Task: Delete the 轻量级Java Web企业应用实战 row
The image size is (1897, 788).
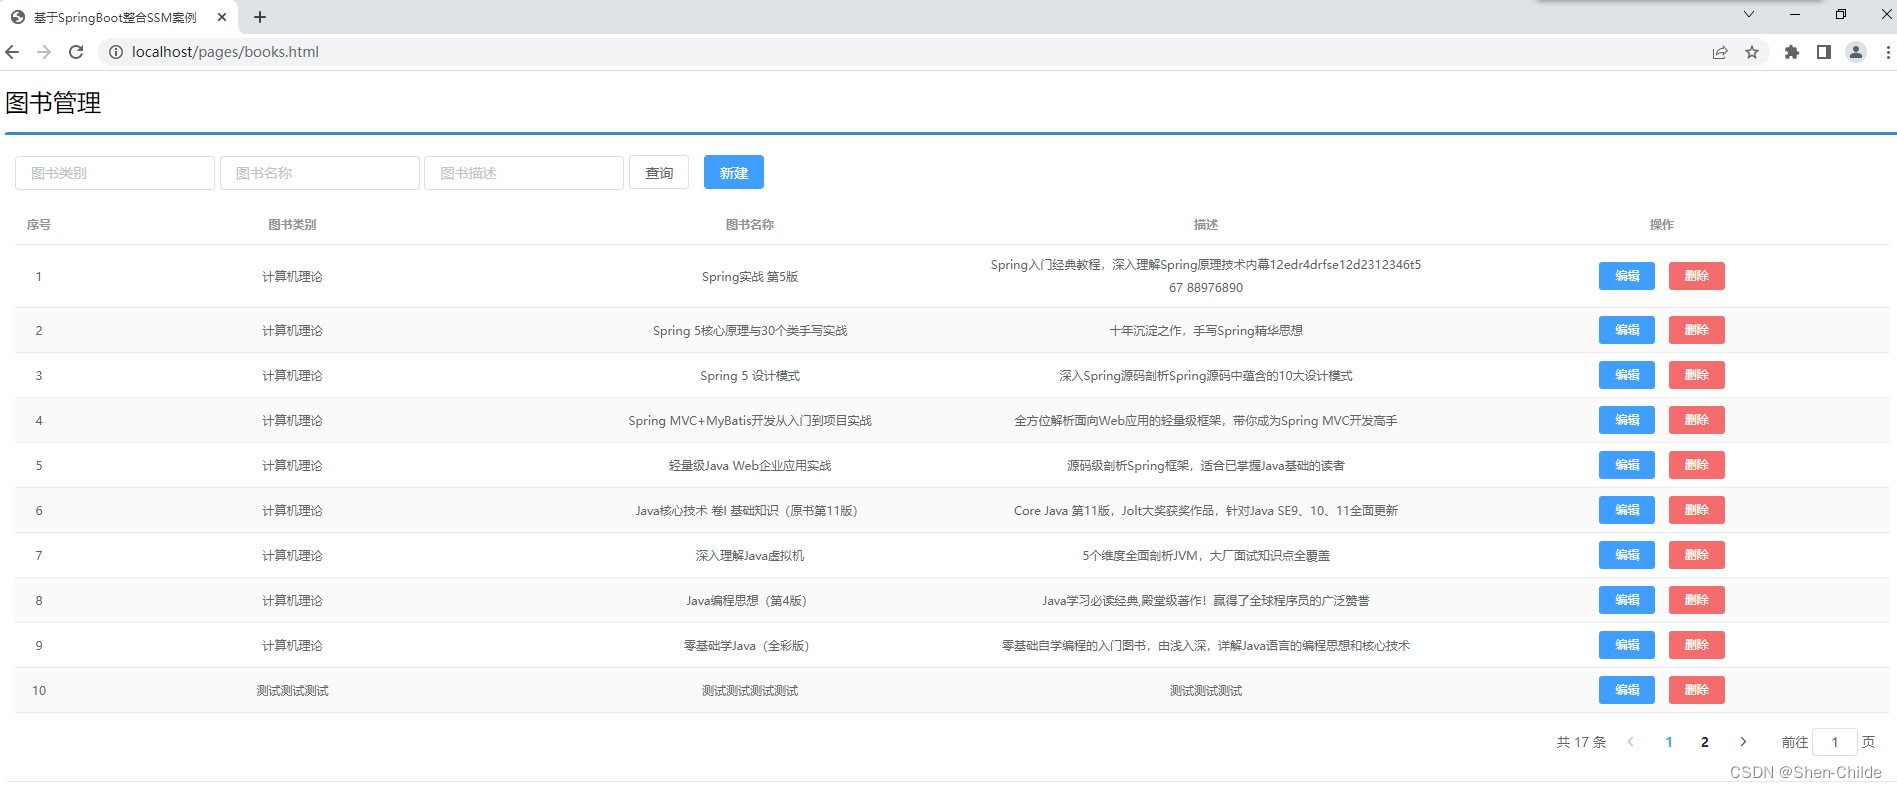Action: click(1697, 465)
